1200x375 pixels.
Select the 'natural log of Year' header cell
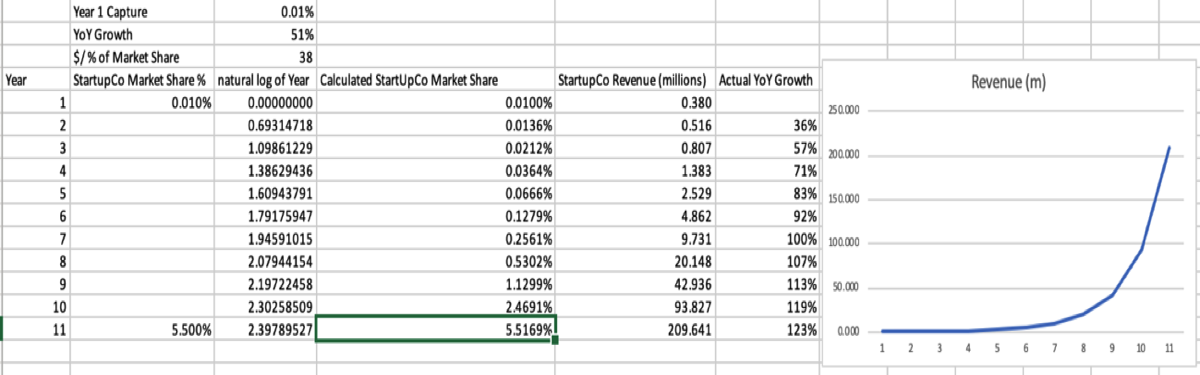[265, 79]
